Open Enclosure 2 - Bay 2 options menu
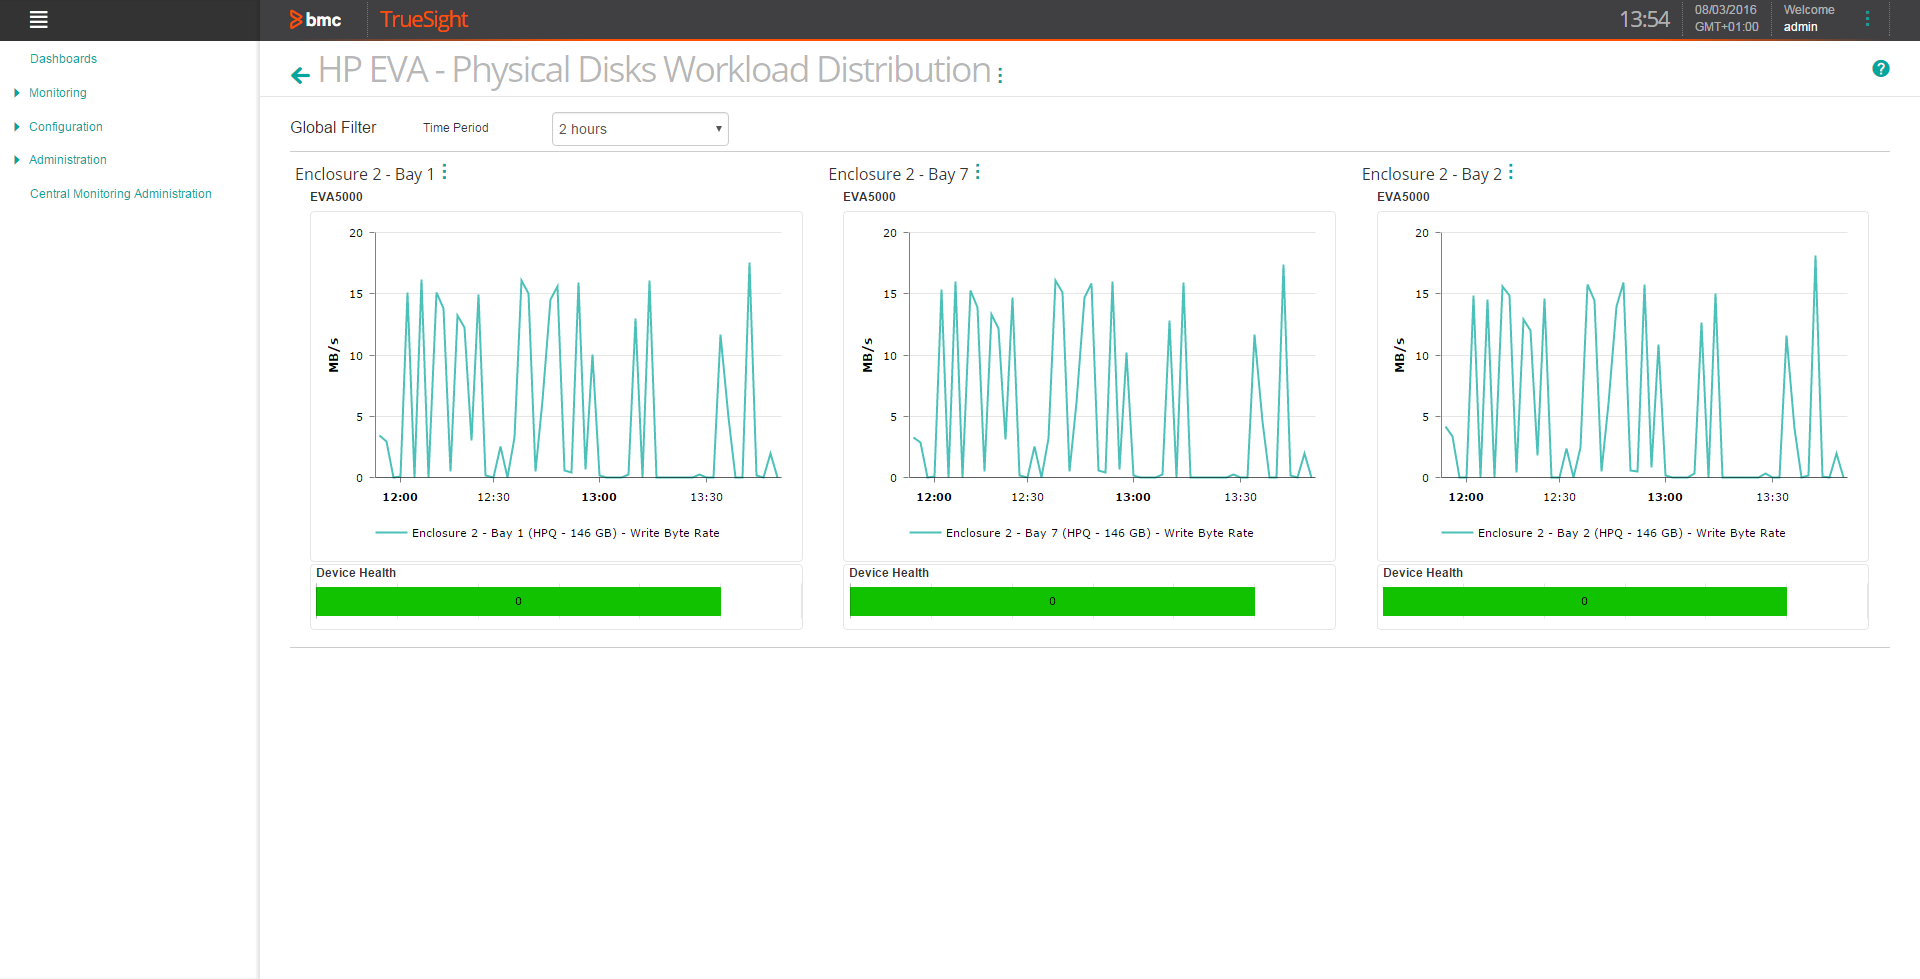The height and width of the screenshot is (979, 1920). tap(1511, 172)
